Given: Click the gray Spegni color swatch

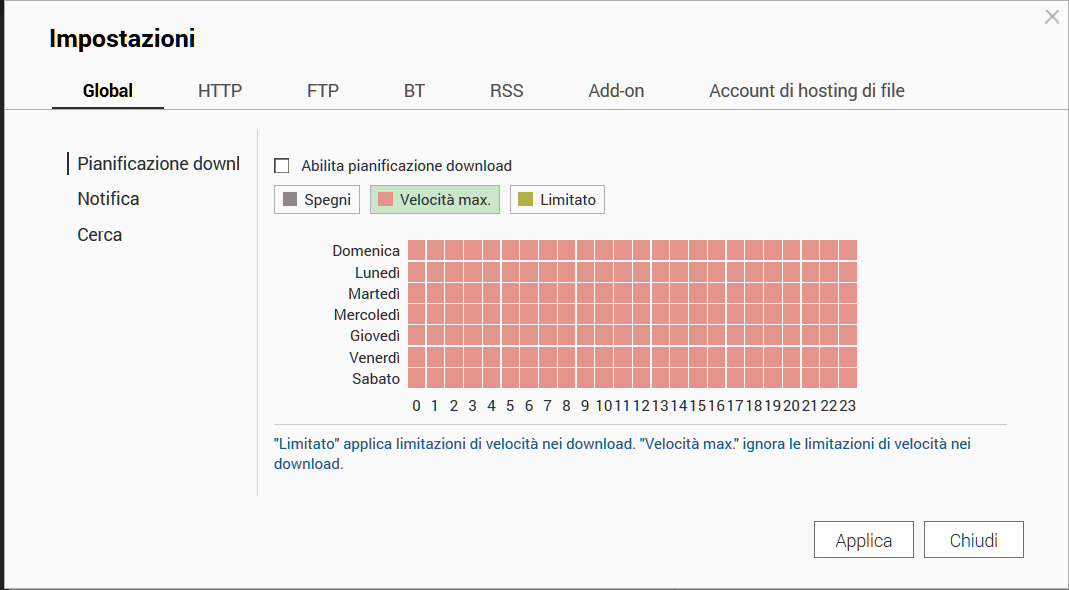Looking at the screenshot, I should point(290,200).
